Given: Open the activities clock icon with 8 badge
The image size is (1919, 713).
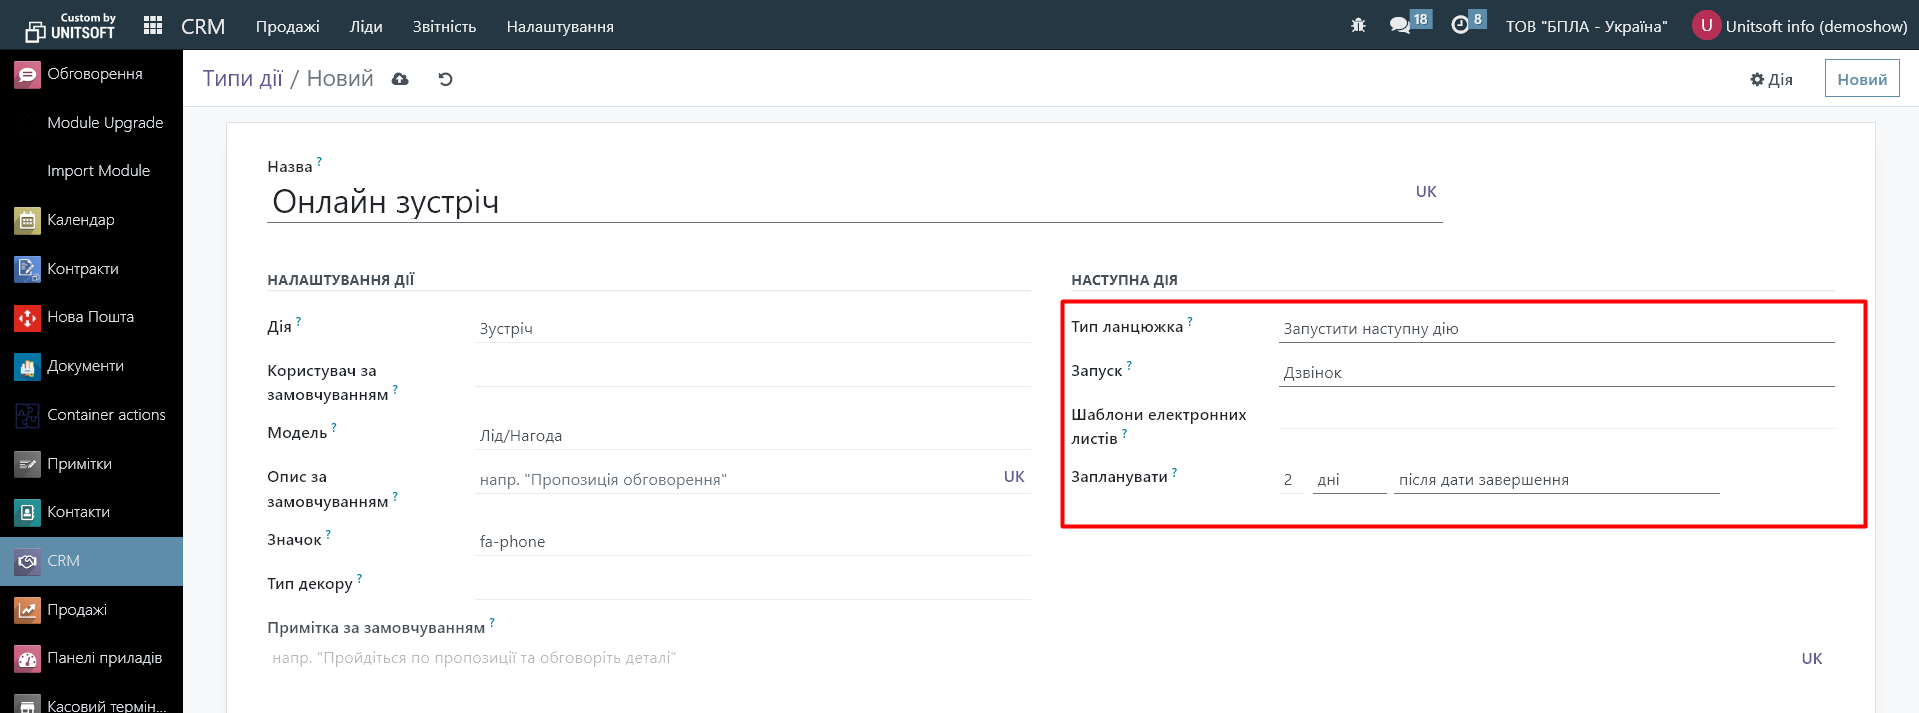Looking at the screenshot, I should [x=1460, y=26].
